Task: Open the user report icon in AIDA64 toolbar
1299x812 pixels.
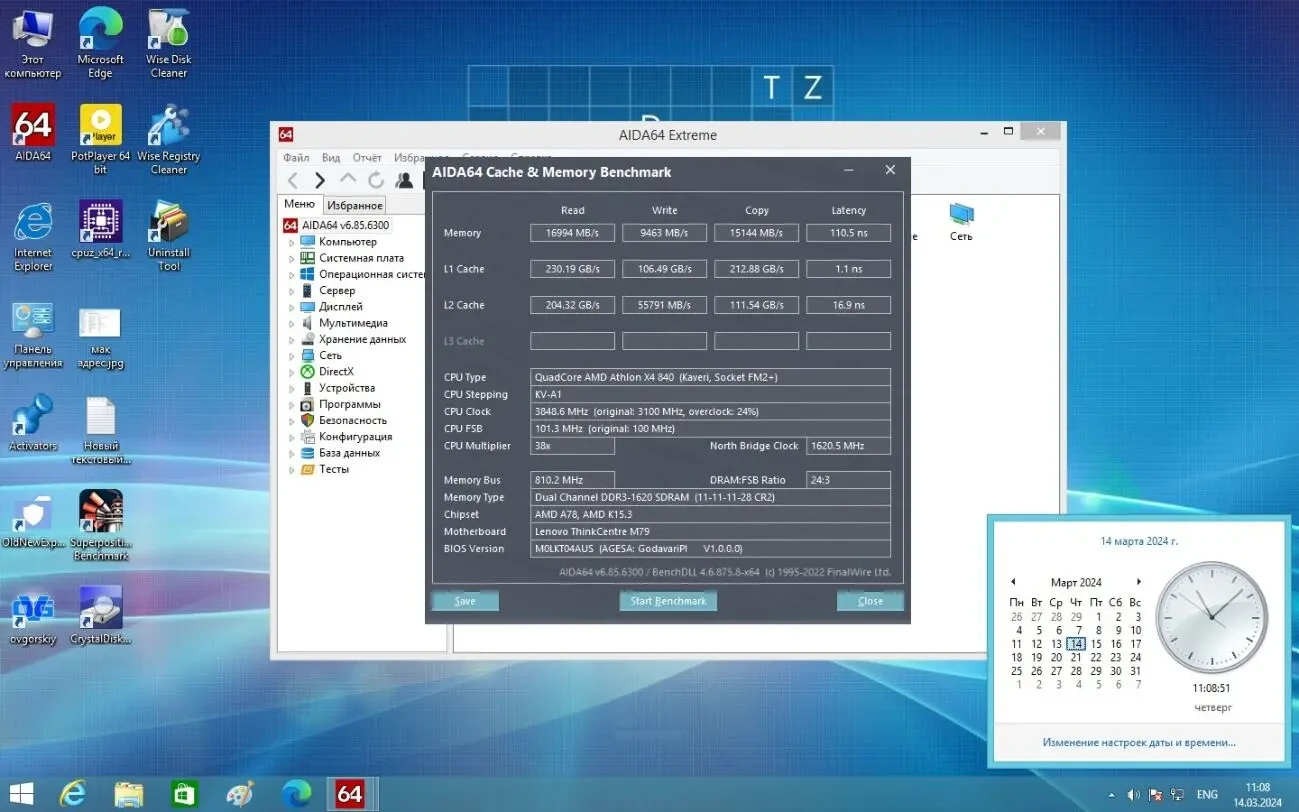Action: tap(404, 180)
